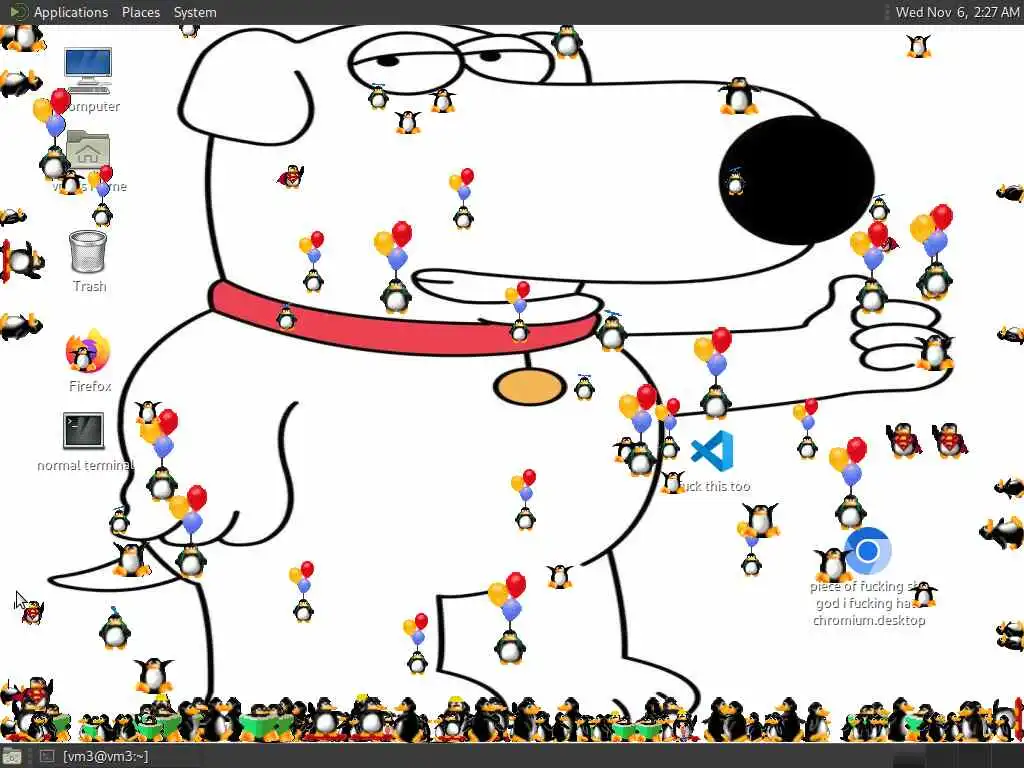This screenshot has height=768, width=1024.
Task: Click the MATE logo beside Applications
Action: tap(18, 12)
